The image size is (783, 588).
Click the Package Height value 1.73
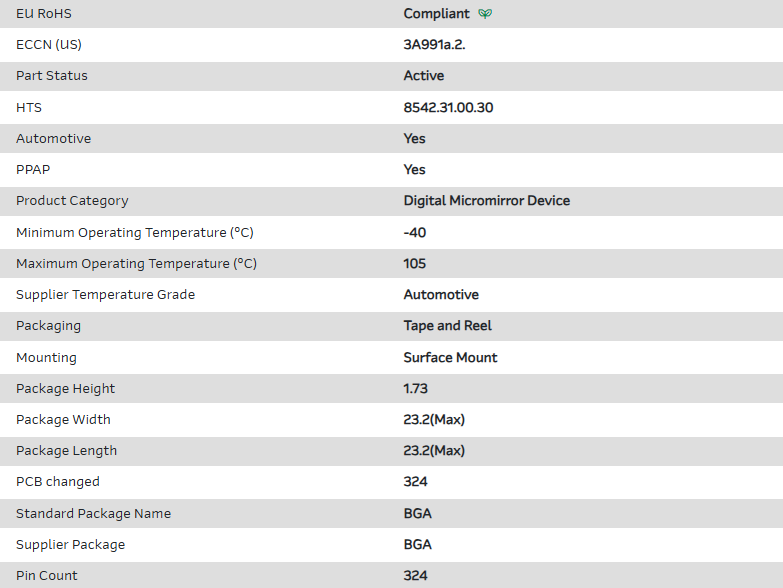point(415,389)
